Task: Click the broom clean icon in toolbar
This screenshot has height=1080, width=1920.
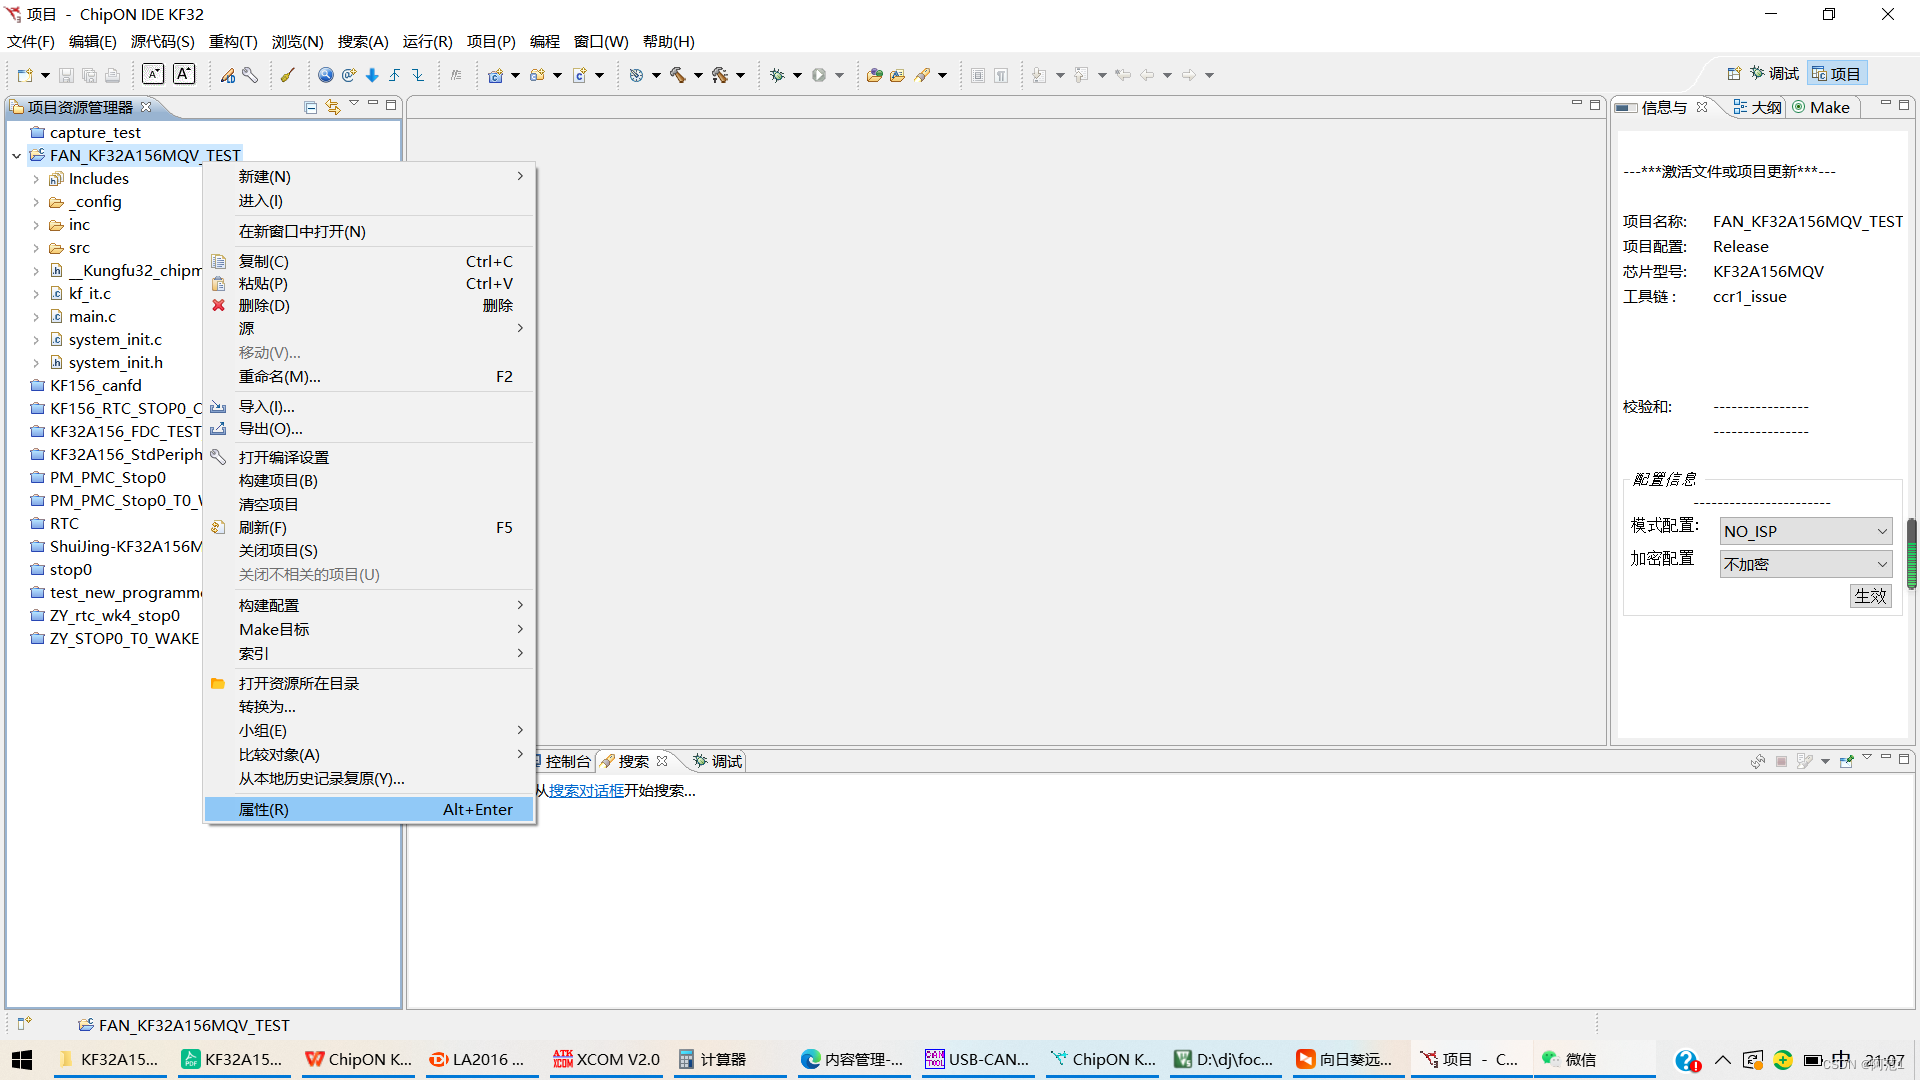Action: click(x=288, y=75)
